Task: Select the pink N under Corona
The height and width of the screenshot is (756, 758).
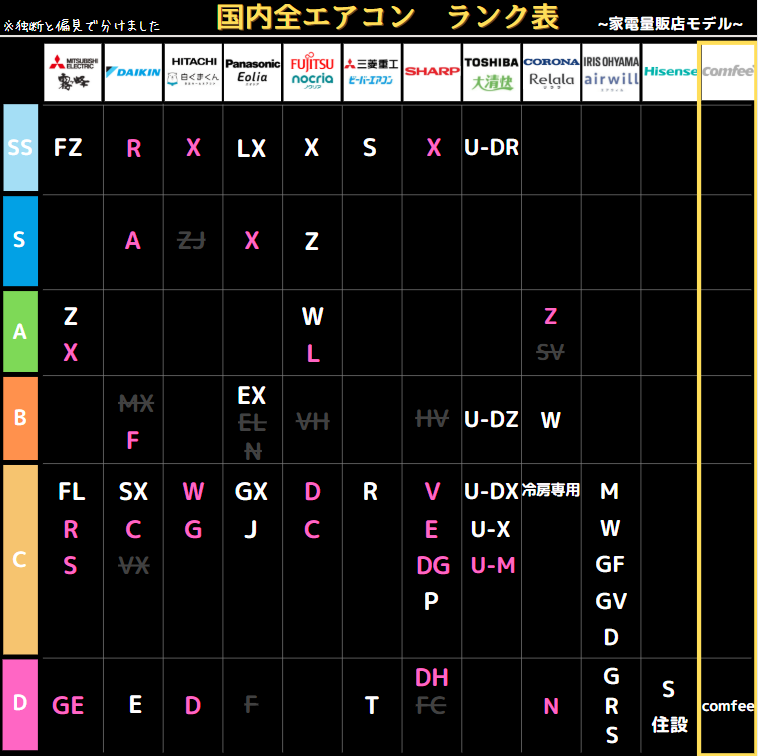Action: pos(551,706)
